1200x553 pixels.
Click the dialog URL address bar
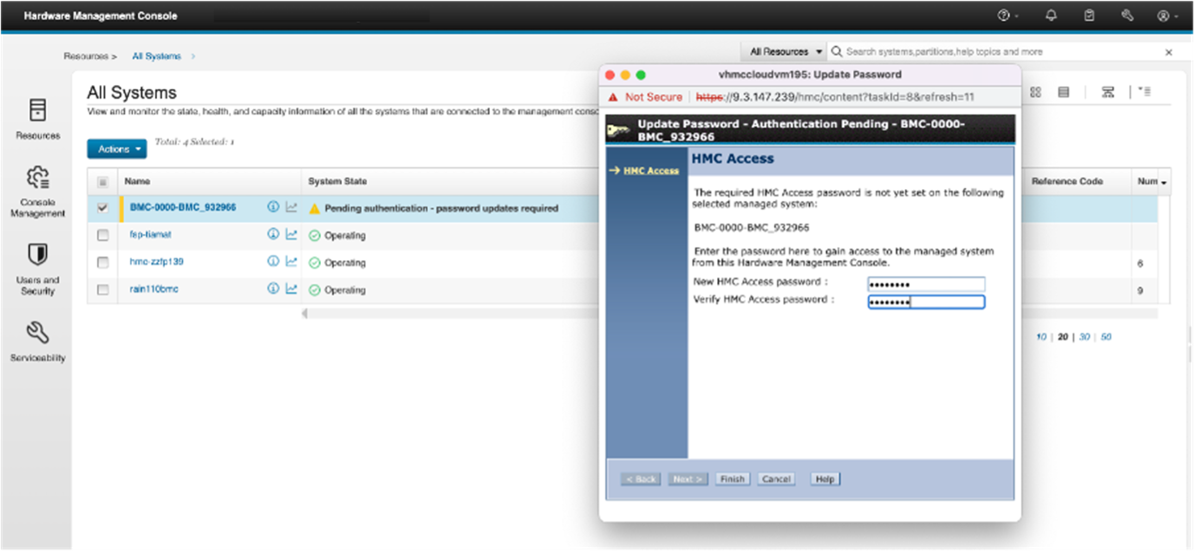(836, 97)
